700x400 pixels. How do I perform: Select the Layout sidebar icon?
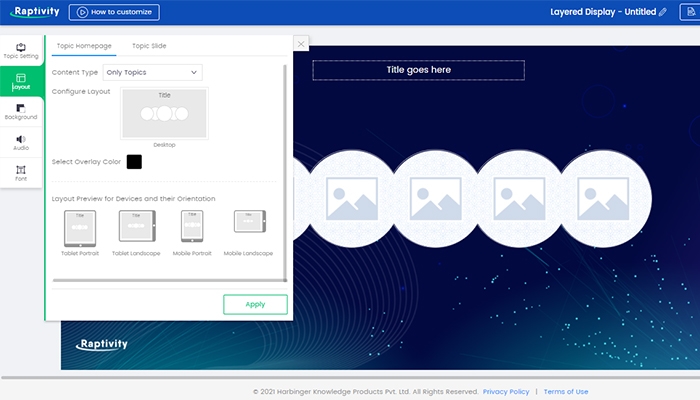tap(21, 81)
